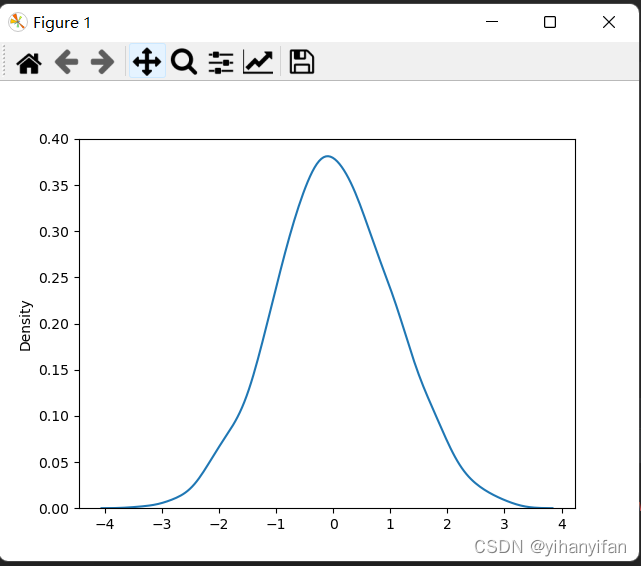This screenshot has width=641, height=566.
Task: Click the 1 x-axis tick label
Action: 390,524
